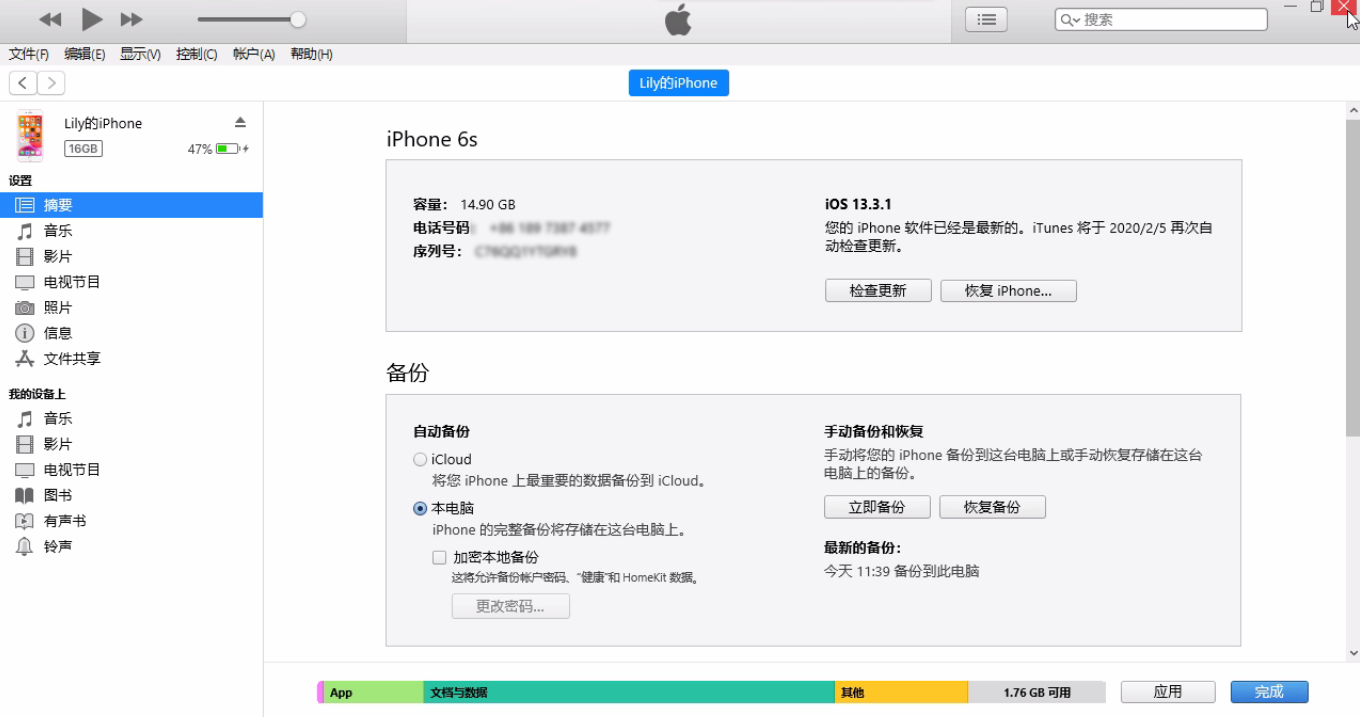
Task: Click the previous track rewind icon
Action: (49, 20)
